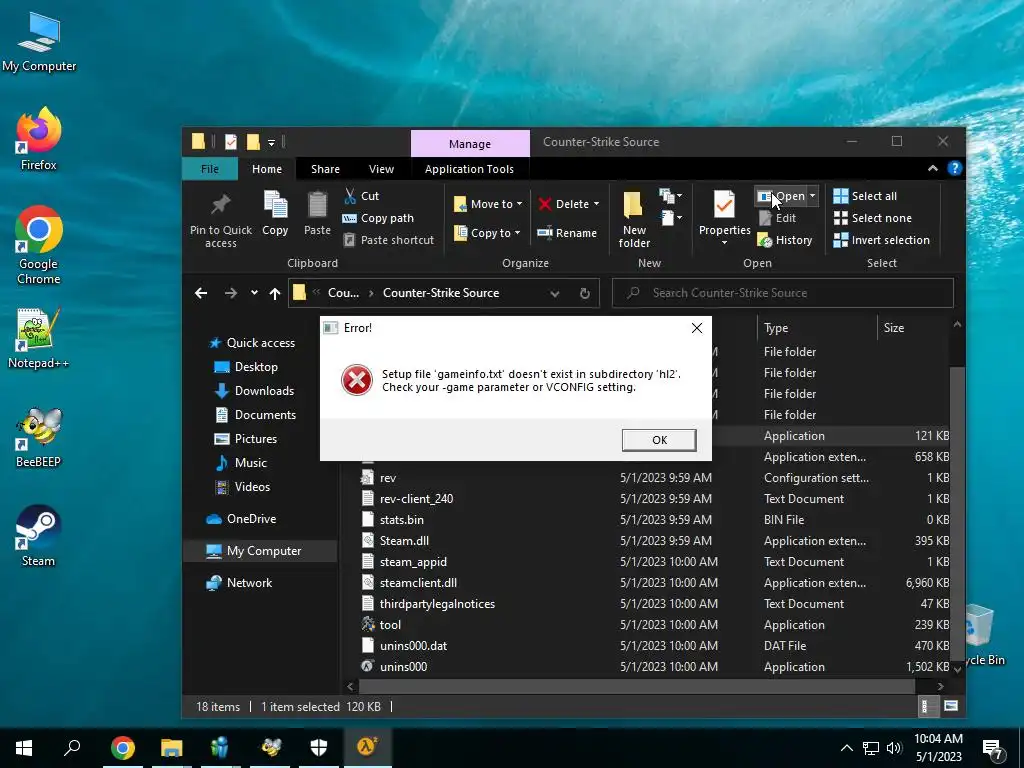1024x768 pixels.
Task: Click the Size column header
Action: click(913, 328)
